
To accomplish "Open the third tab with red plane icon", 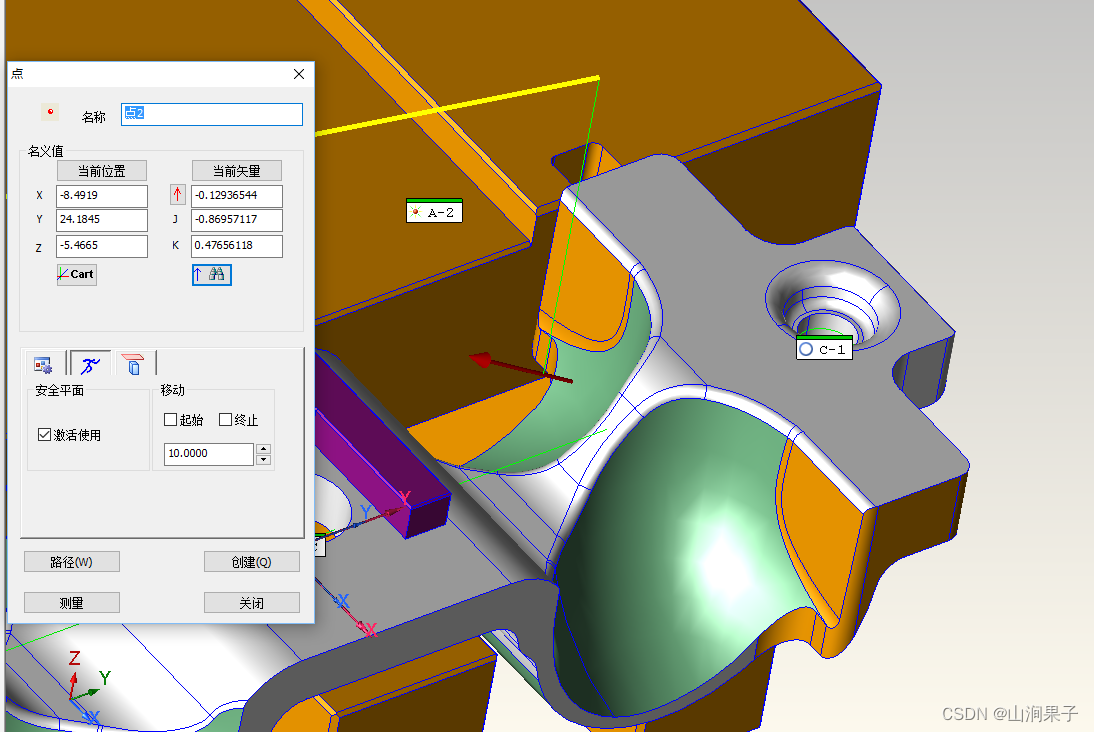I will 133,364.
